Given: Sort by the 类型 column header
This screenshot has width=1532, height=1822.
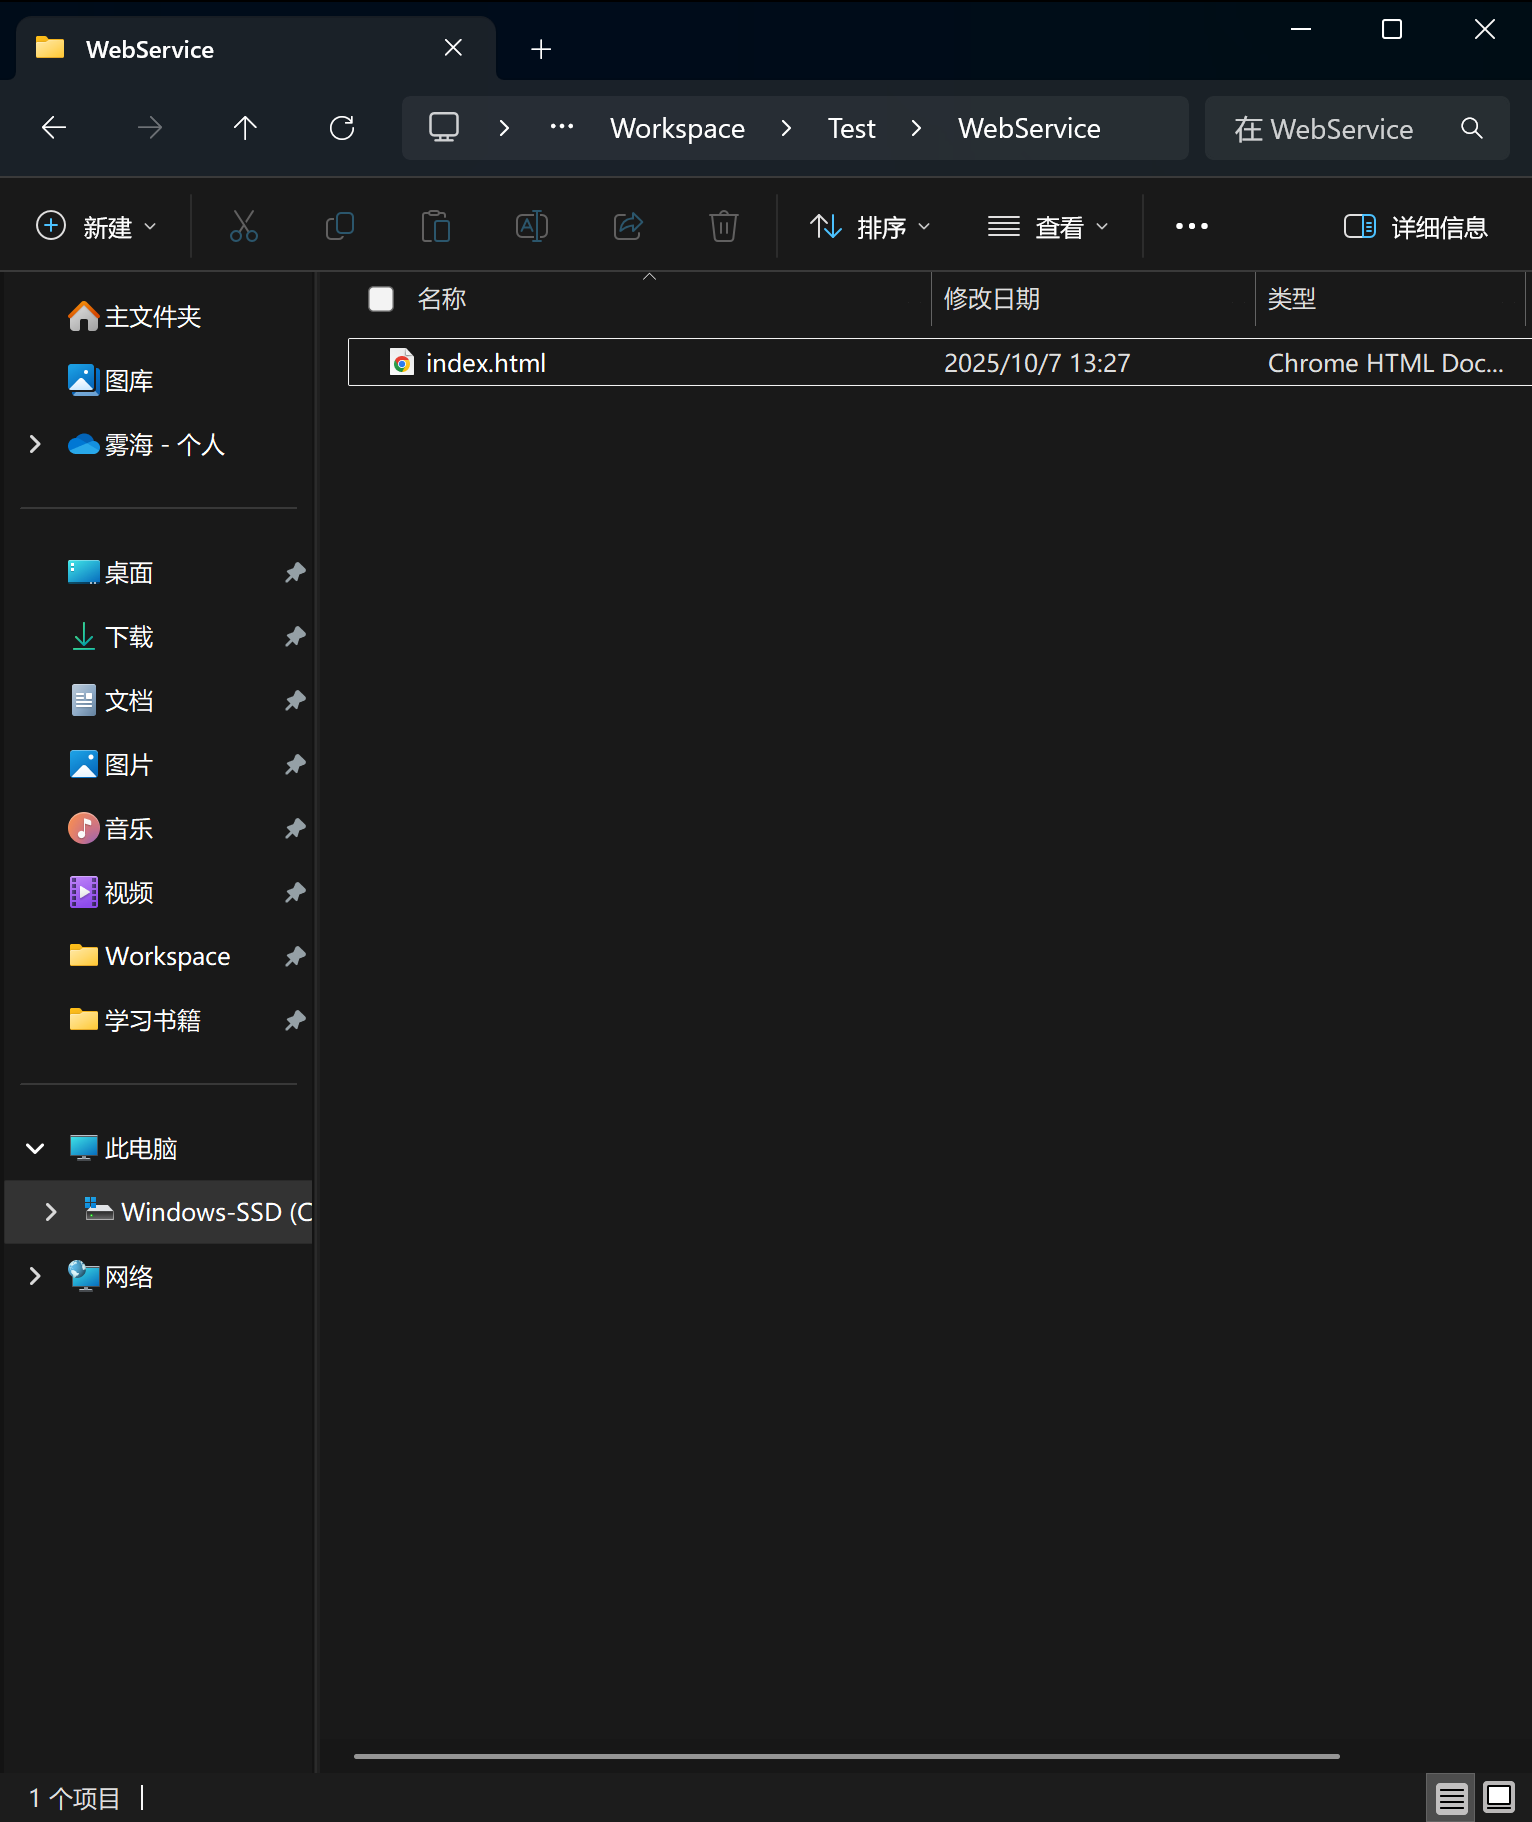Looking at the screenshot, I should tap(1292, 299).
